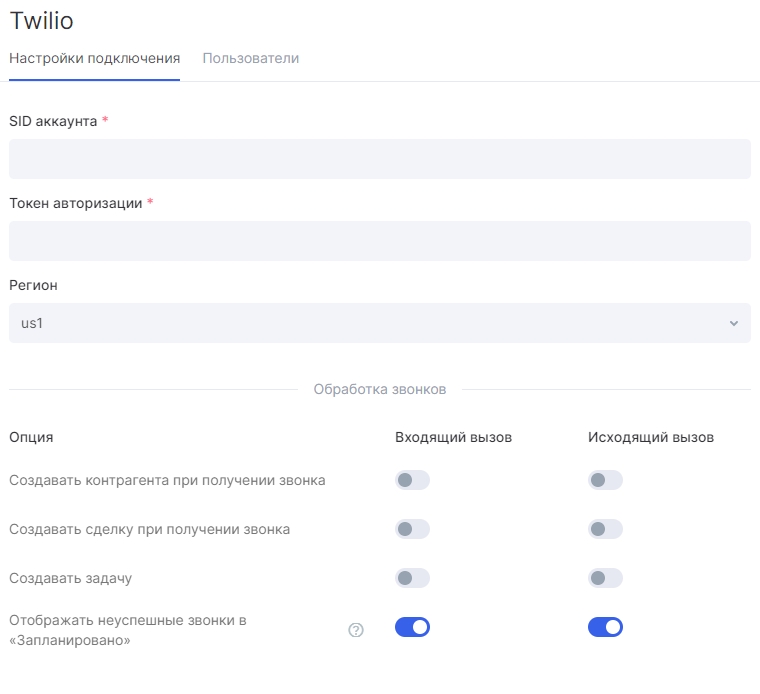
Task: Focus the Токен авторизации input field
Action: pos(380,241)
